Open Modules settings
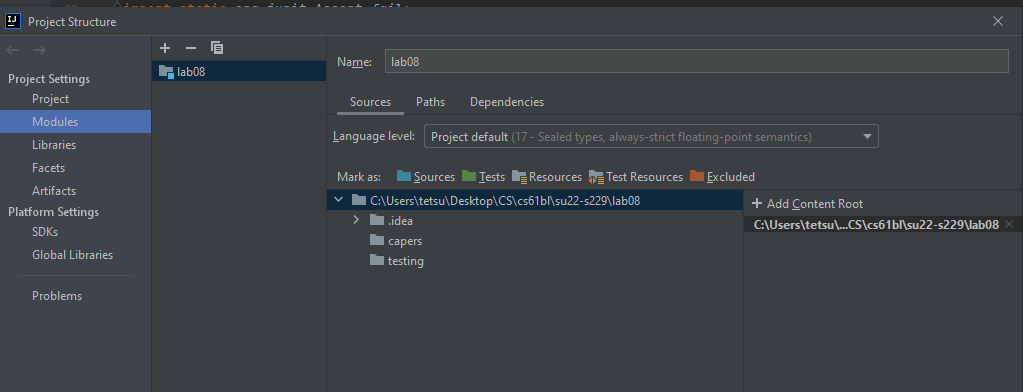Viewport: 1023px width, 392px height. coord(76,122)
